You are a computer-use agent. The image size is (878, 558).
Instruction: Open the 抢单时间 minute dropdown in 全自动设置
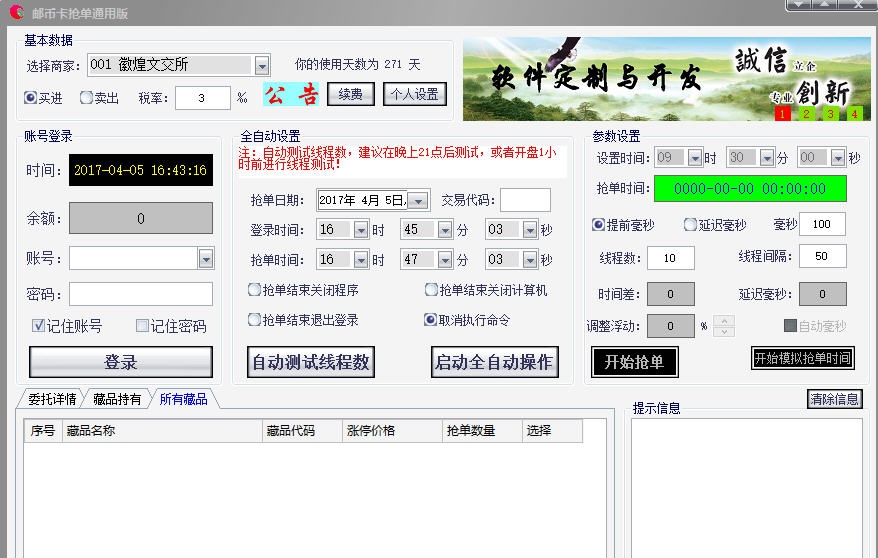point(445,260)
